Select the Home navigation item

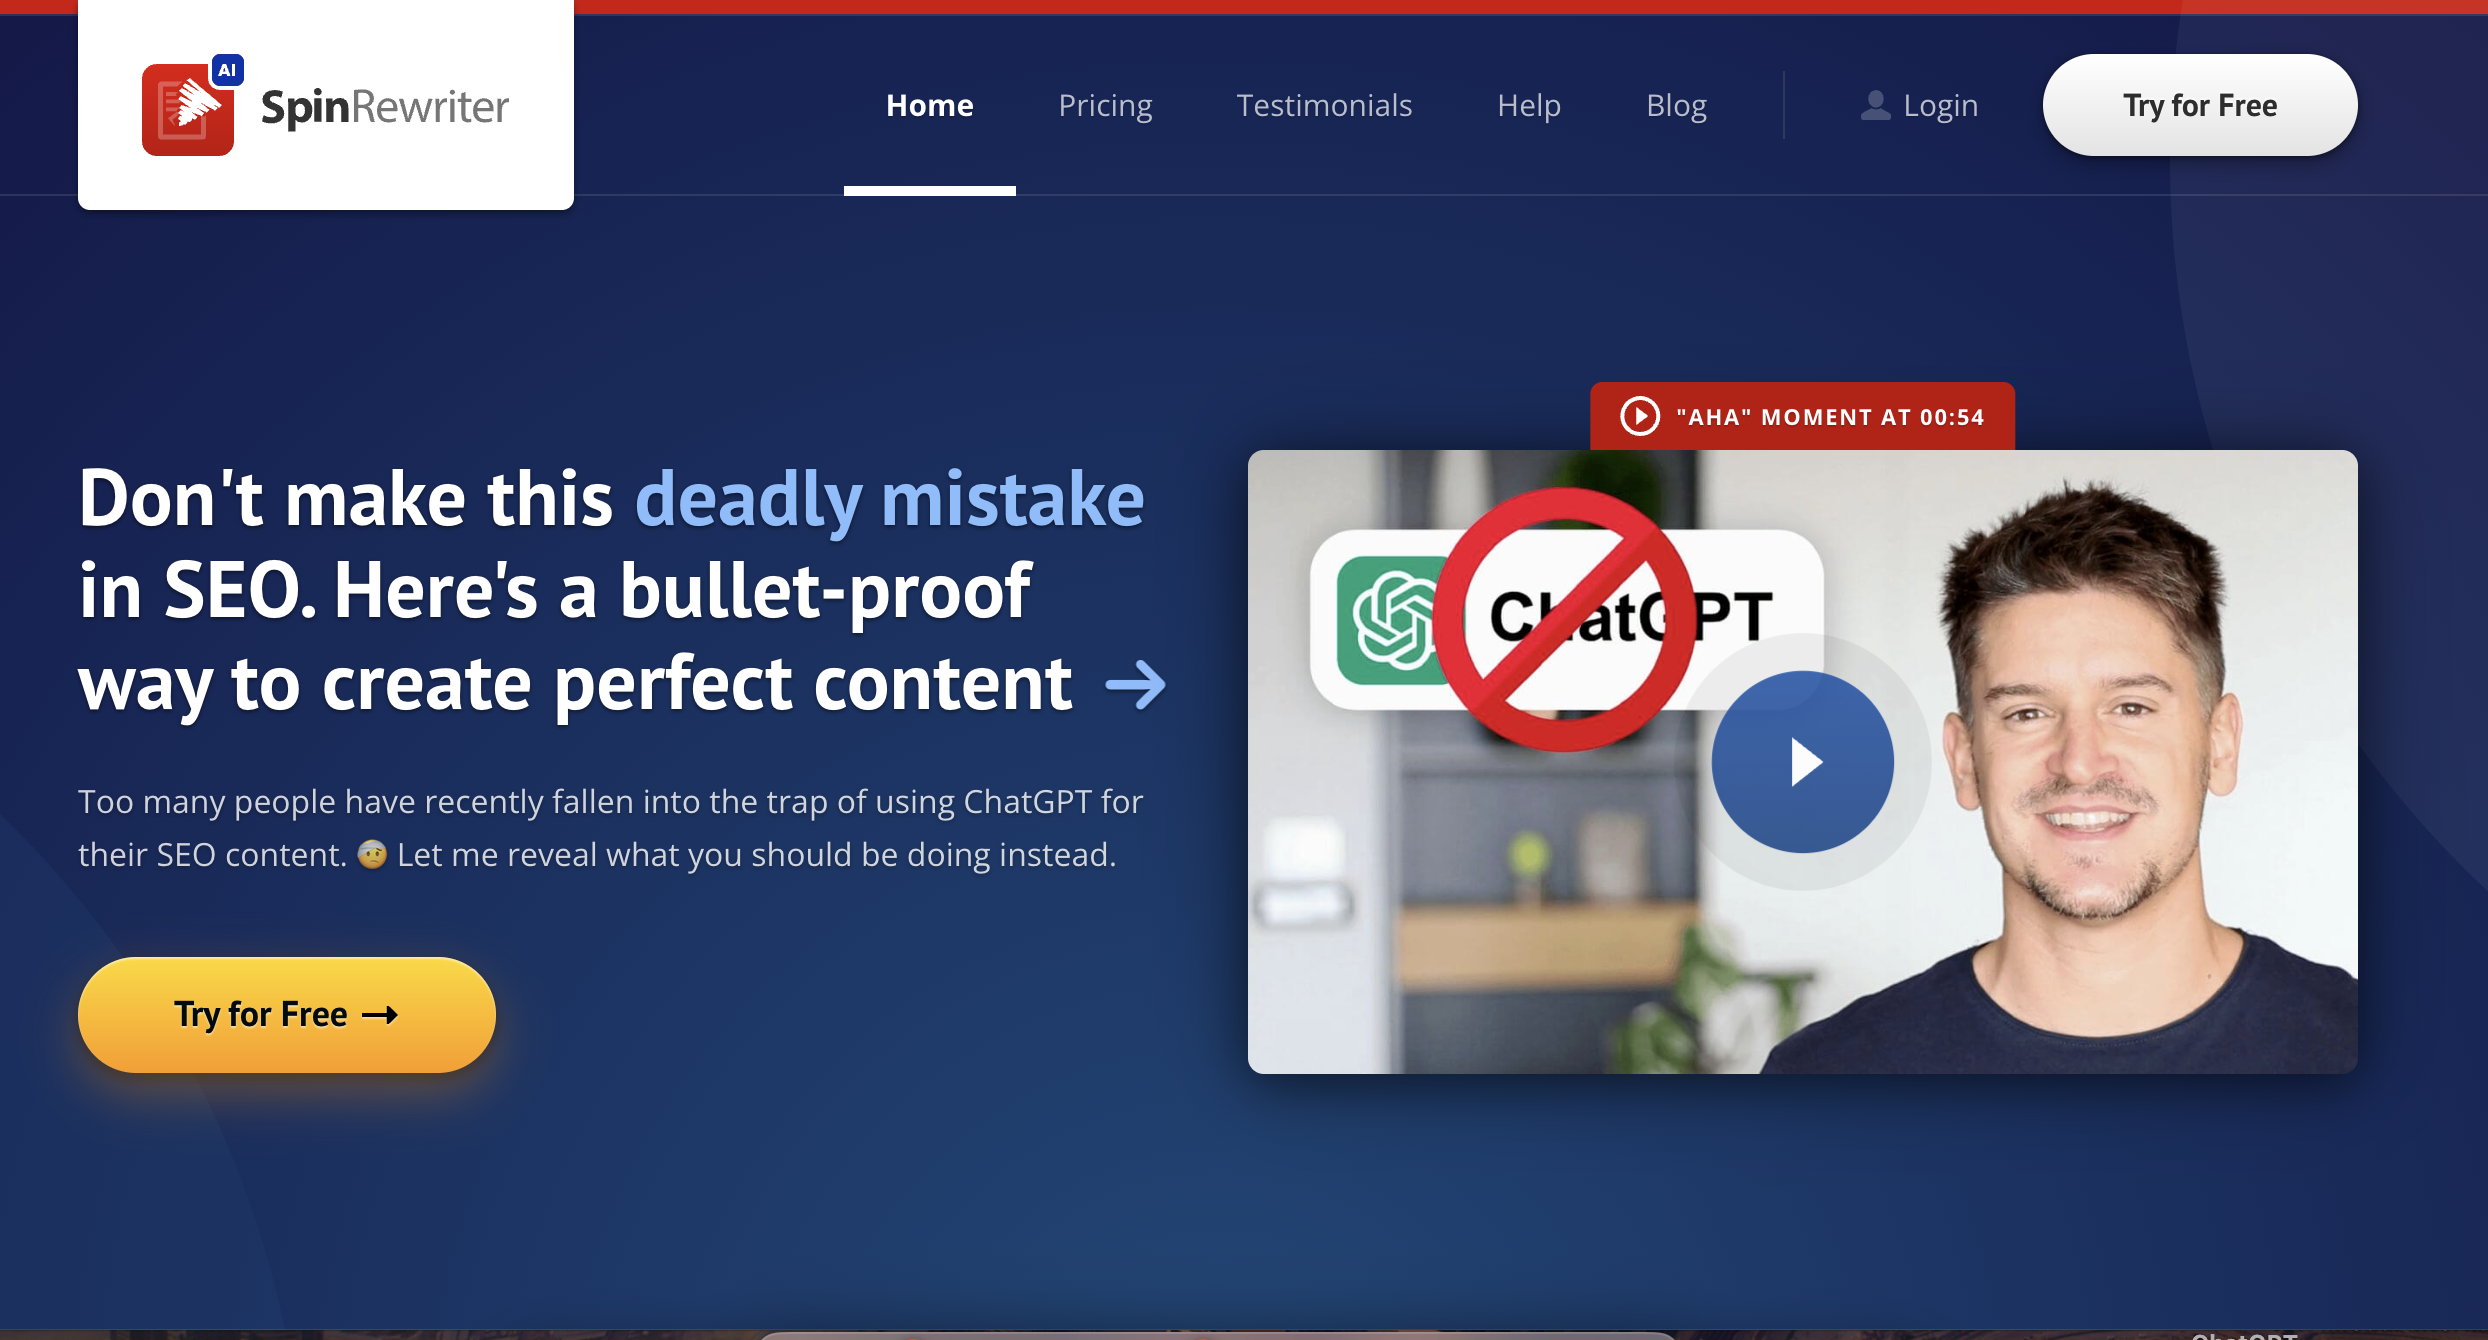(x=929, y=104)
